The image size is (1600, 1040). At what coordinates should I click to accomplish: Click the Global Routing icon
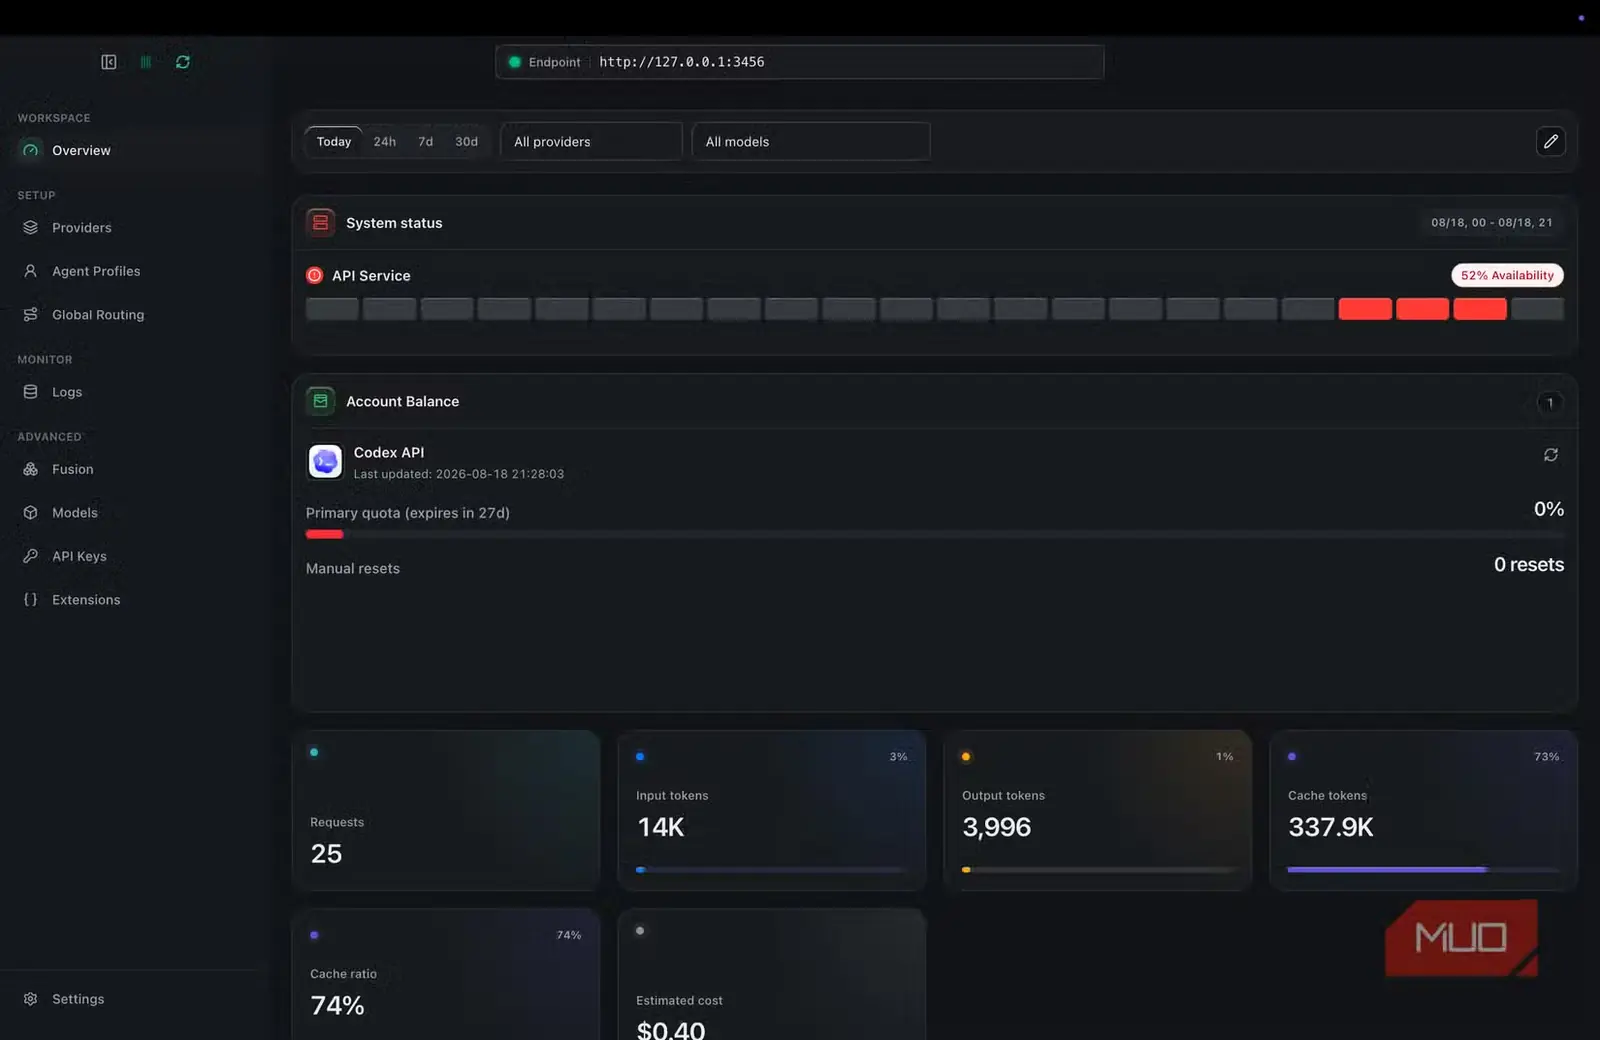(31, 315)
